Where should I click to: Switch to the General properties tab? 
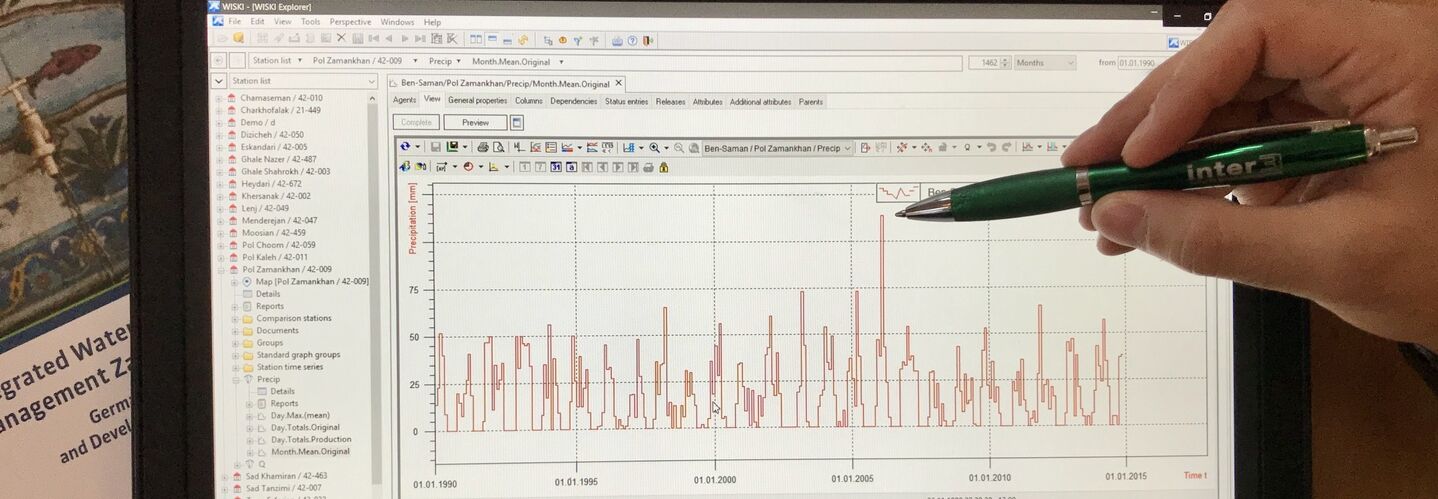pos(477,101)
